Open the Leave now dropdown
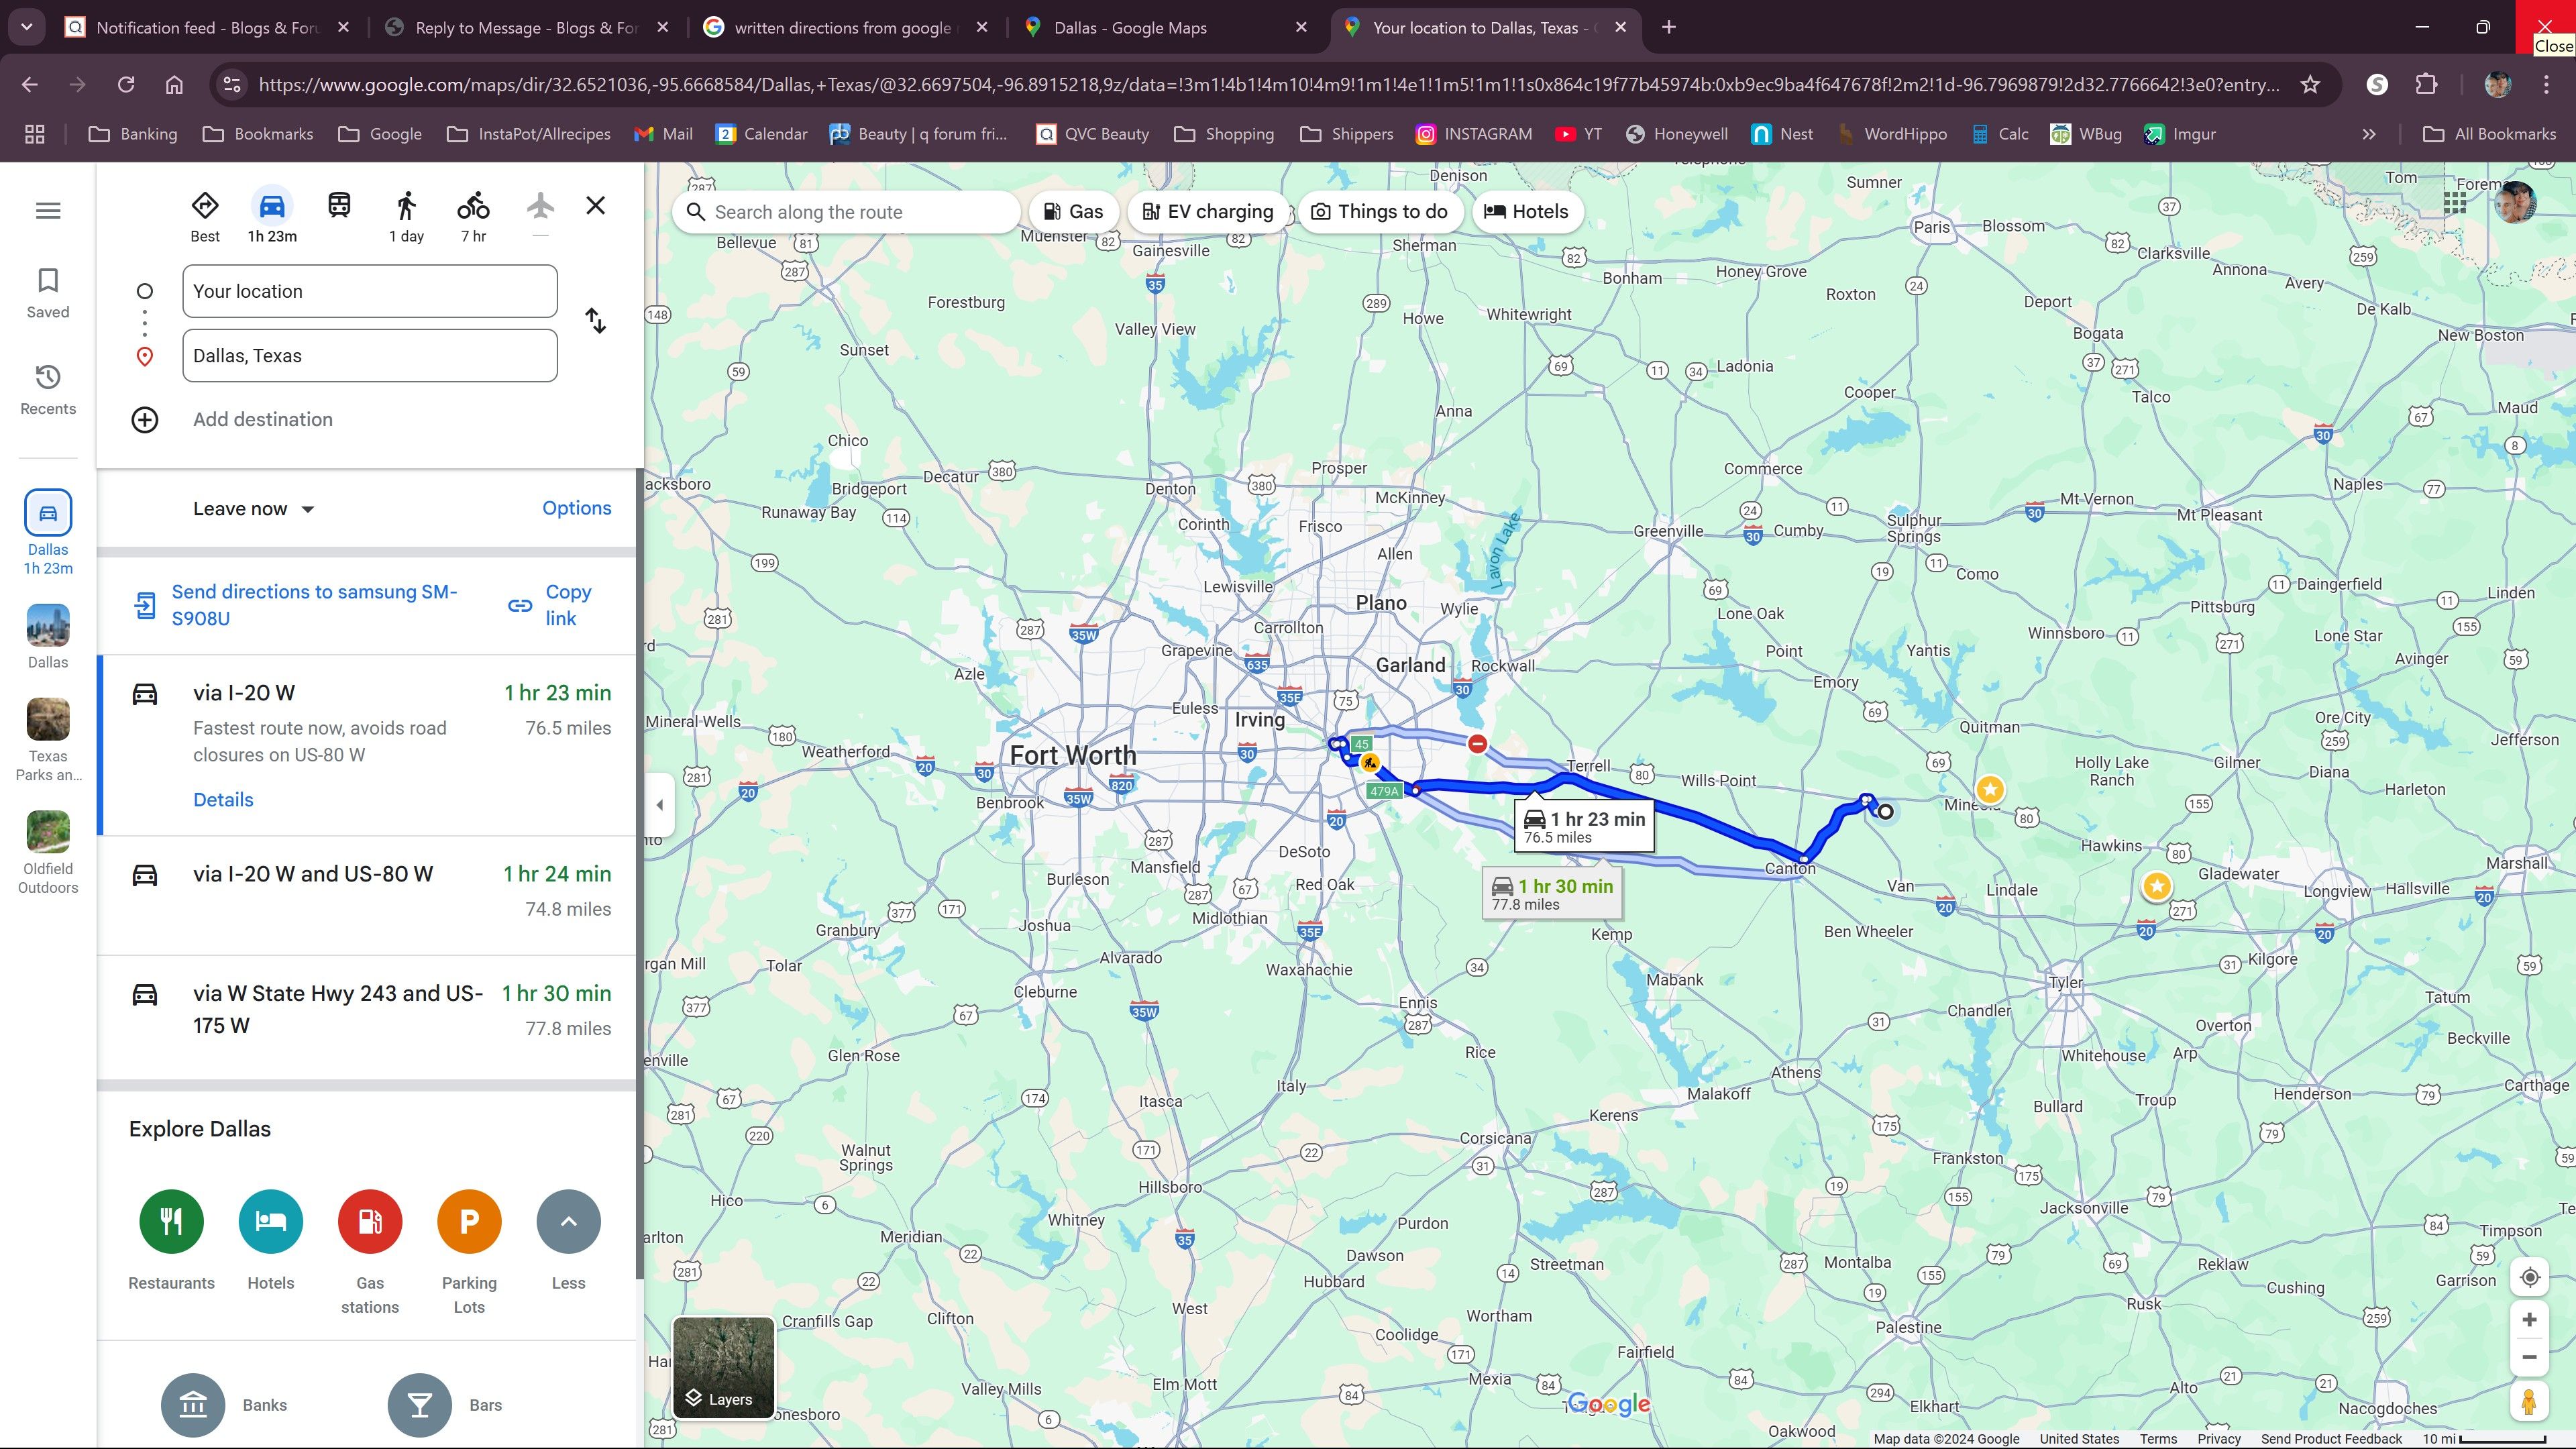This screenshot has height=1449, width=2576. pos(252,508)
